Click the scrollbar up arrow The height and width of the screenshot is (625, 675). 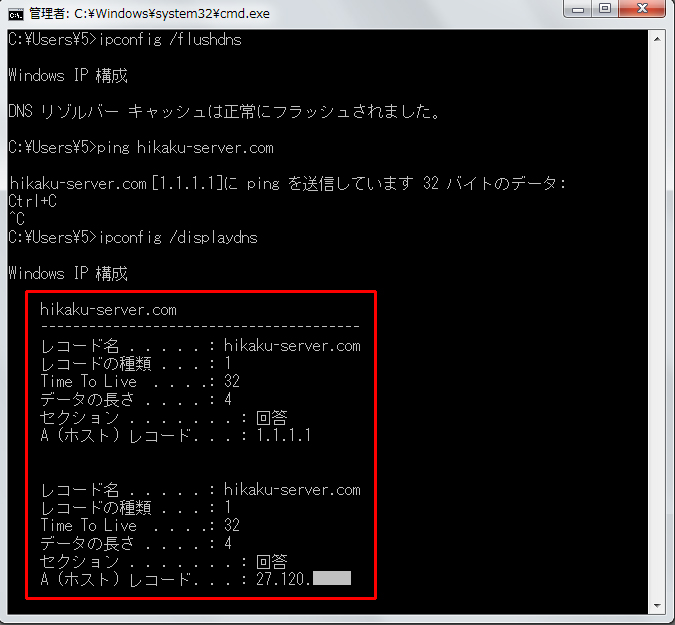click(660, 41)
